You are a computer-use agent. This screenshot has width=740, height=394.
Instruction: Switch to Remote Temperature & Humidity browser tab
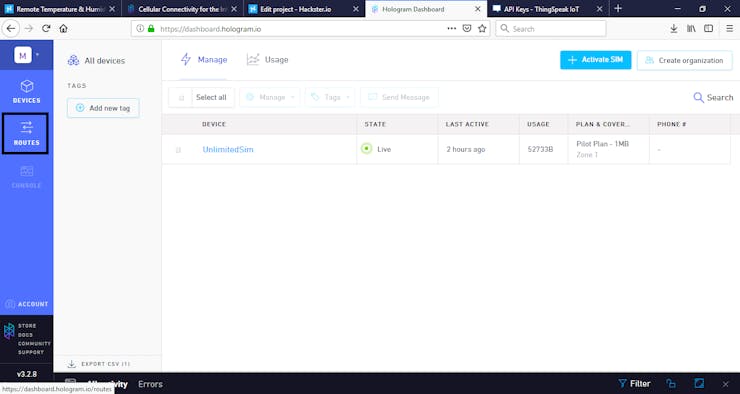(60, 8)
